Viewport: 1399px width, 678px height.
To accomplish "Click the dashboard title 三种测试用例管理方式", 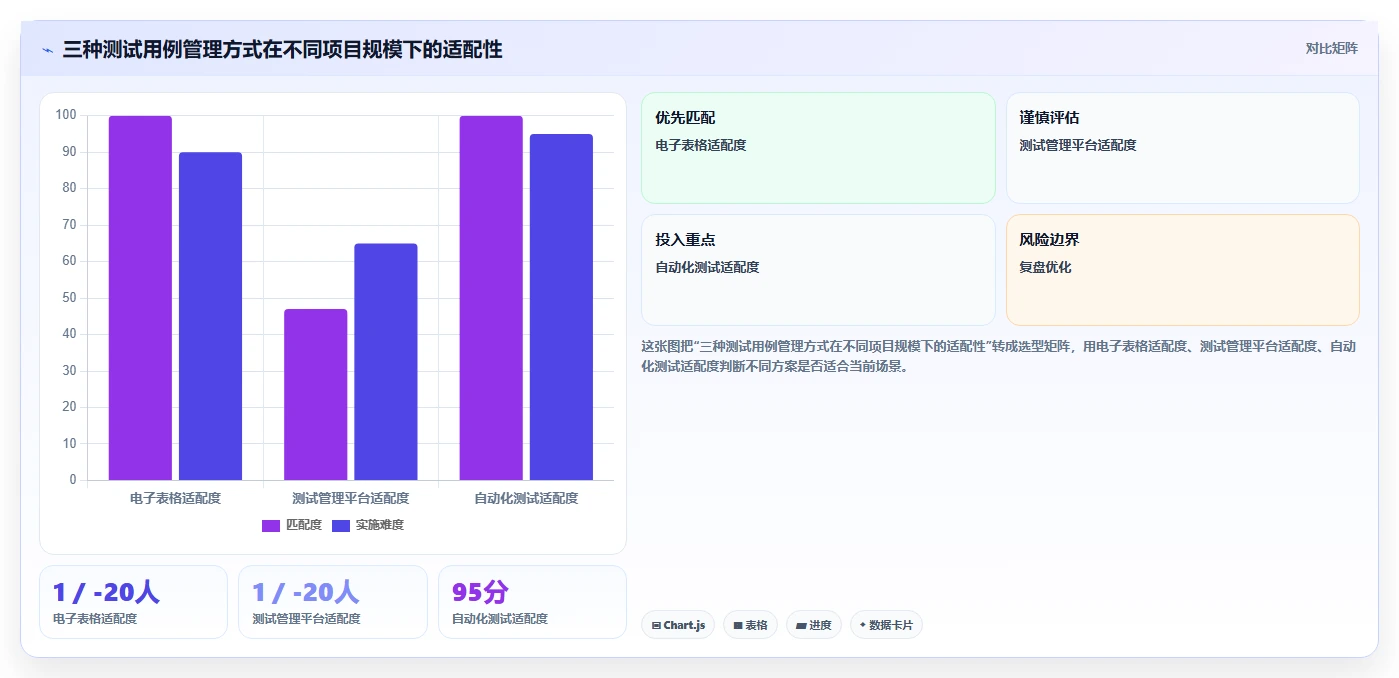I will [x=282, y=50].
